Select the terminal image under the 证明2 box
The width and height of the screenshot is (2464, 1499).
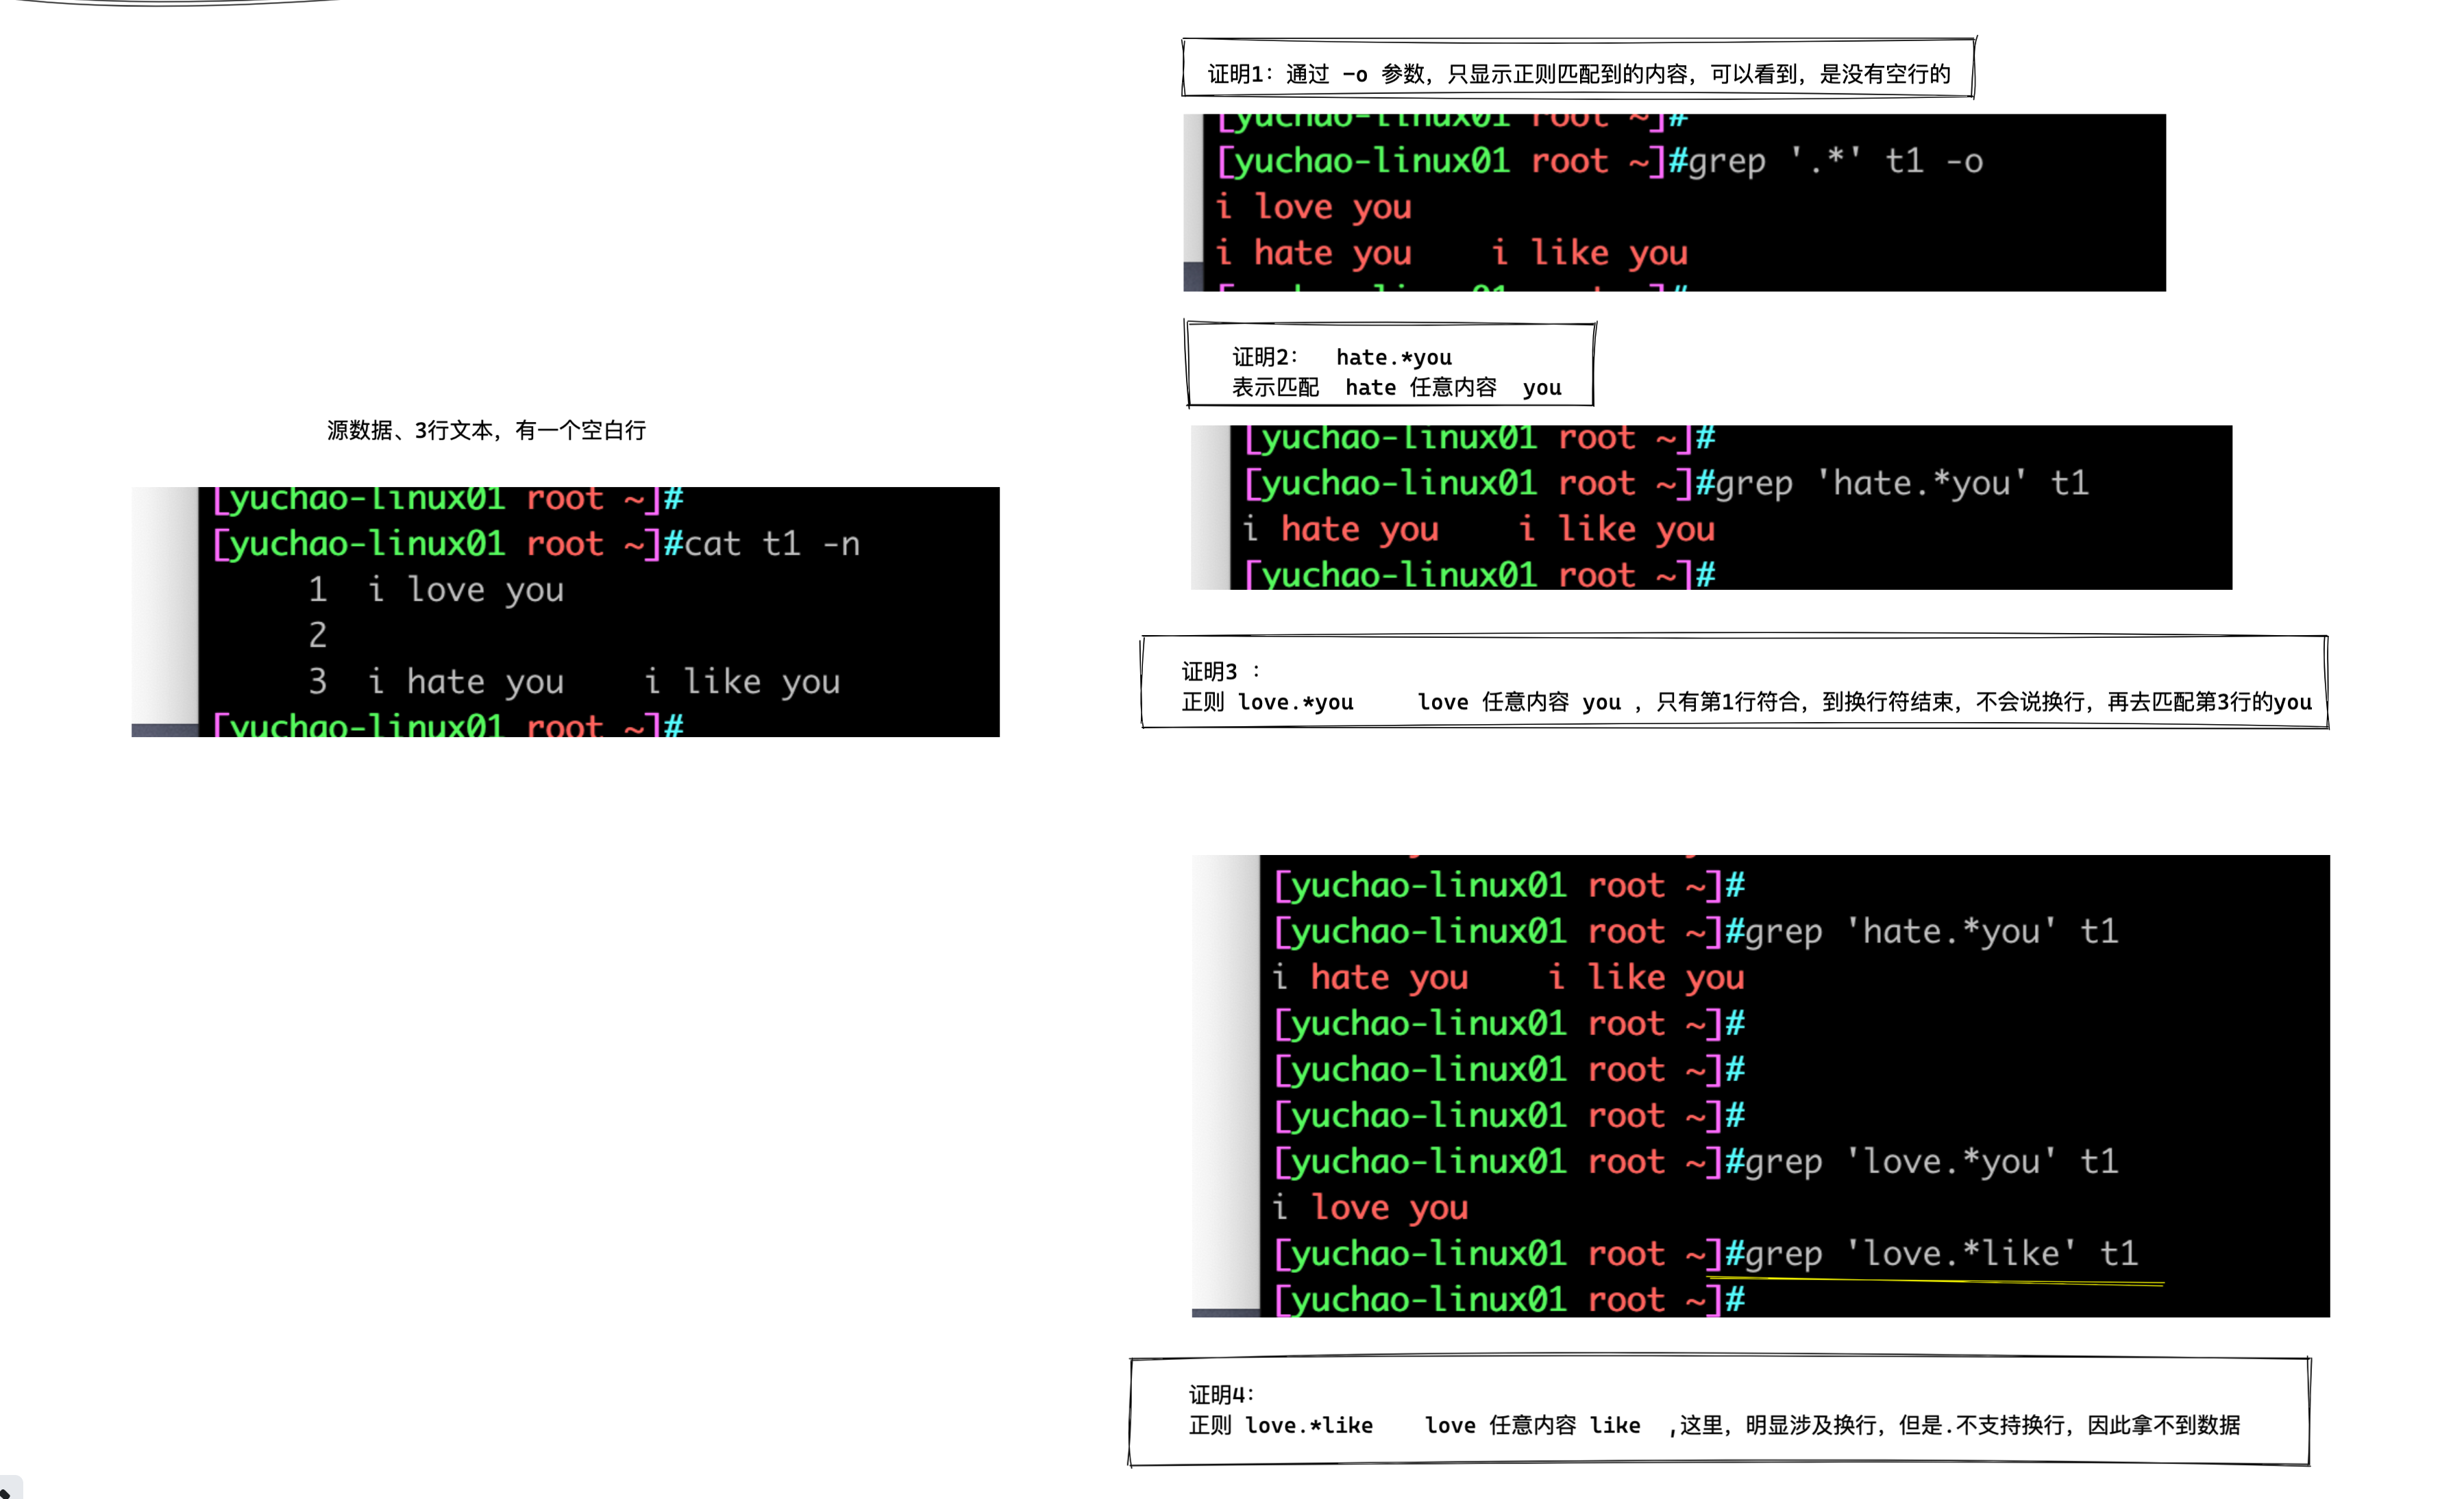1710,508
